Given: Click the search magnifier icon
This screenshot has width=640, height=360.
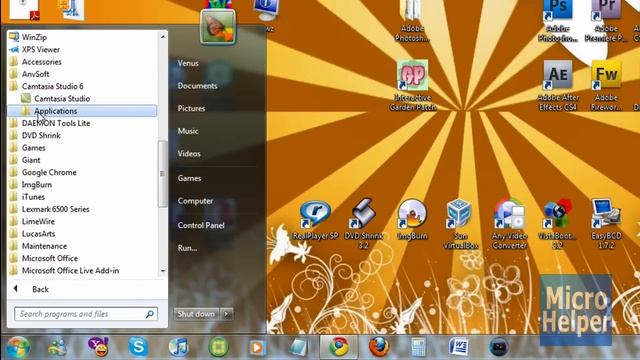Looking at the screenshot, I should coord(150,314).
